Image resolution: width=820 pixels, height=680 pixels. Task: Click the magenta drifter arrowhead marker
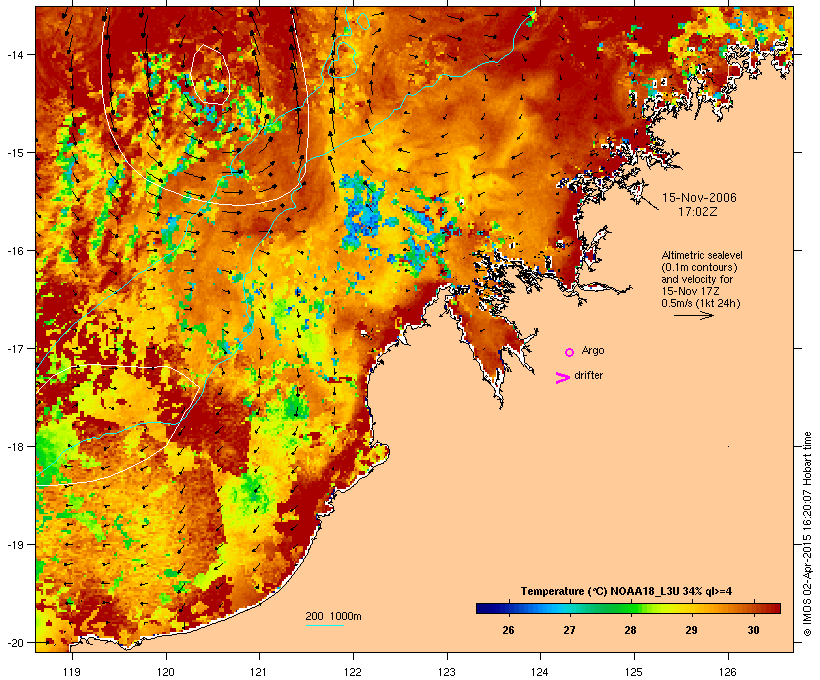pyautogui.click(x=562, y=378)
